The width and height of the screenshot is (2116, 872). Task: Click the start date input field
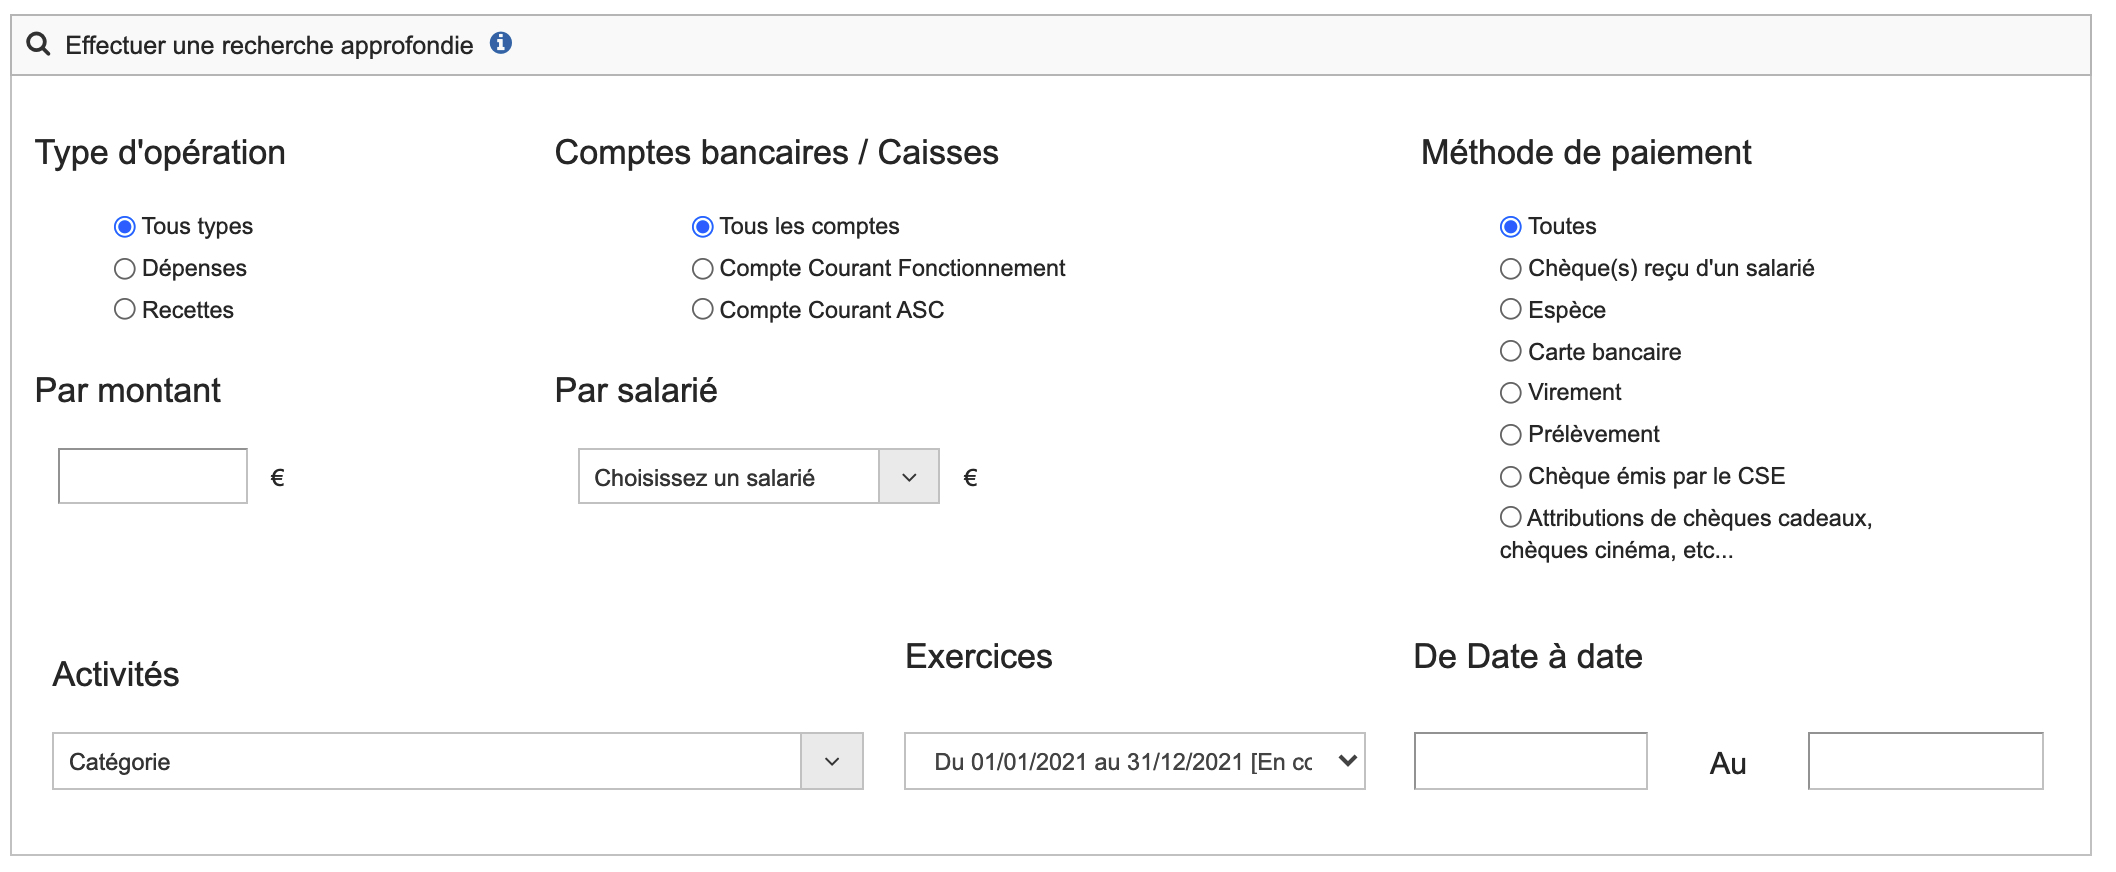click(x=1530, y=762)
